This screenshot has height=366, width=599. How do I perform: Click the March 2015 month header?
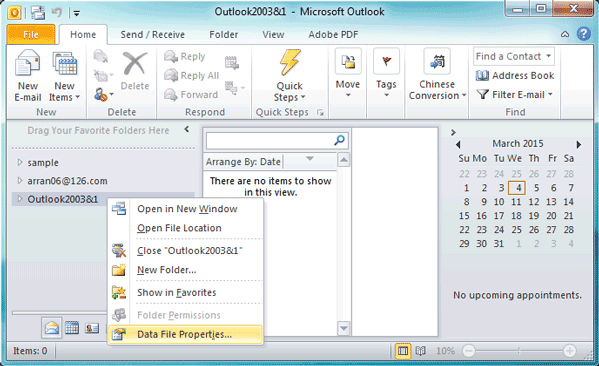(518, 144)
